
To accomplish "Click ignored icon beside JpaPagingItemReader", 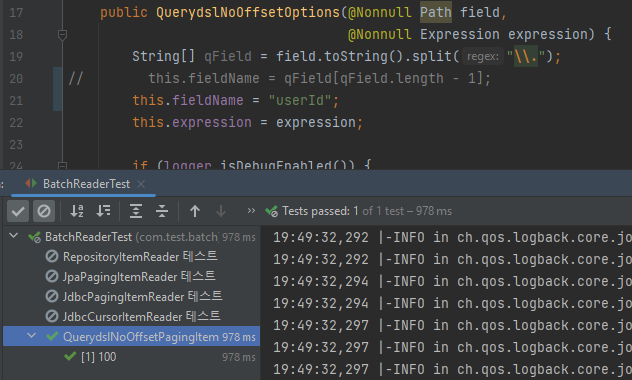I will (x=52, y=276).
